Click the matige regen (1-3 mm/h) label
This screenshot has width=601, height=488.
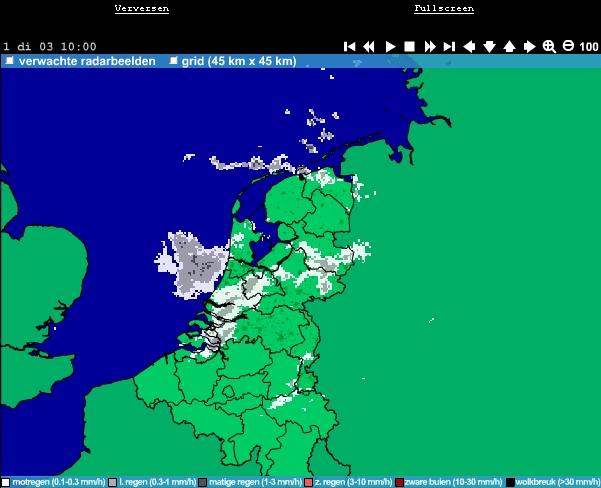tap(256, 482)
